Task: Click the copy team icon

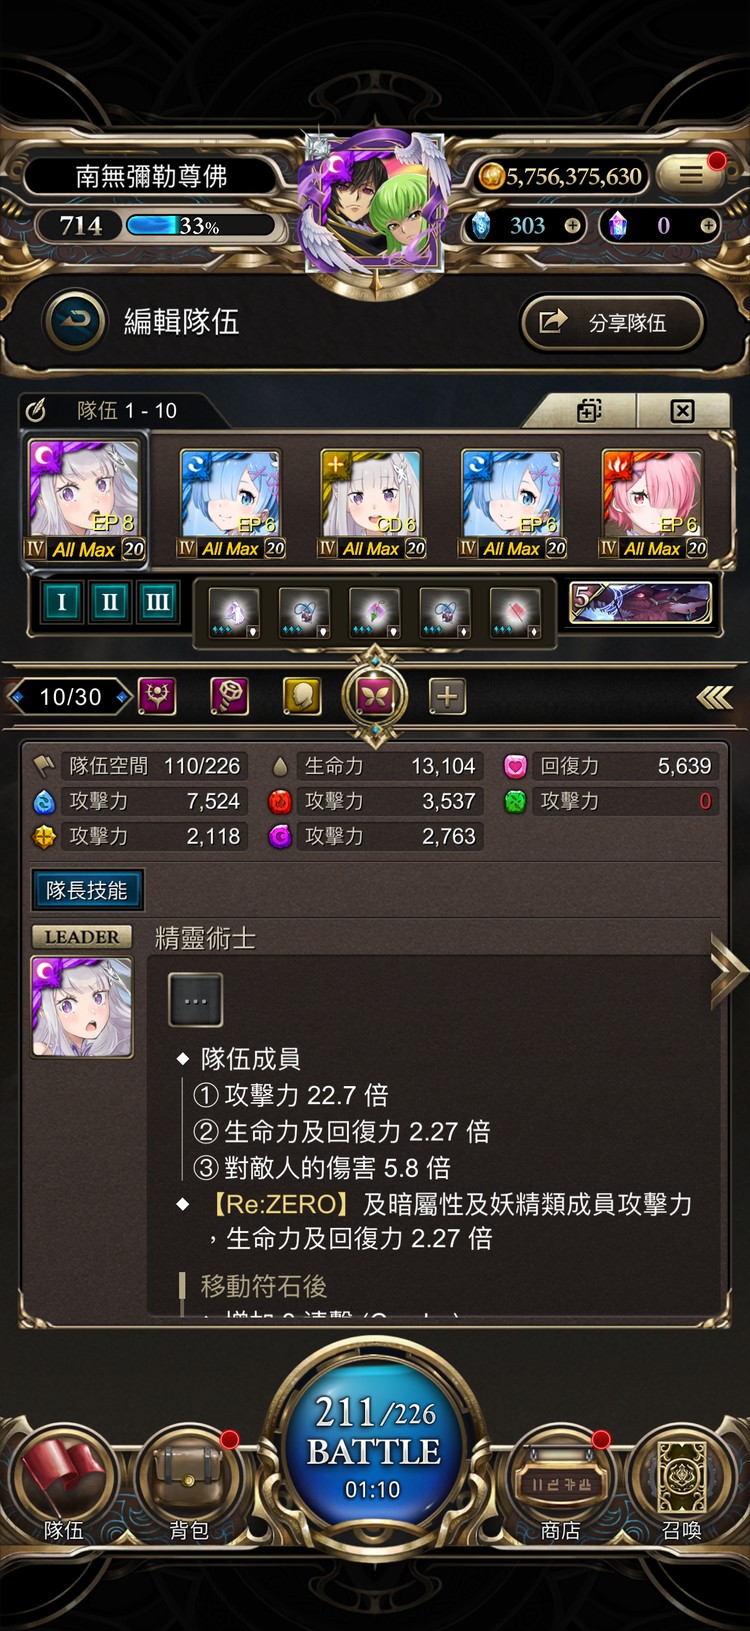Action: pos(589,410)
